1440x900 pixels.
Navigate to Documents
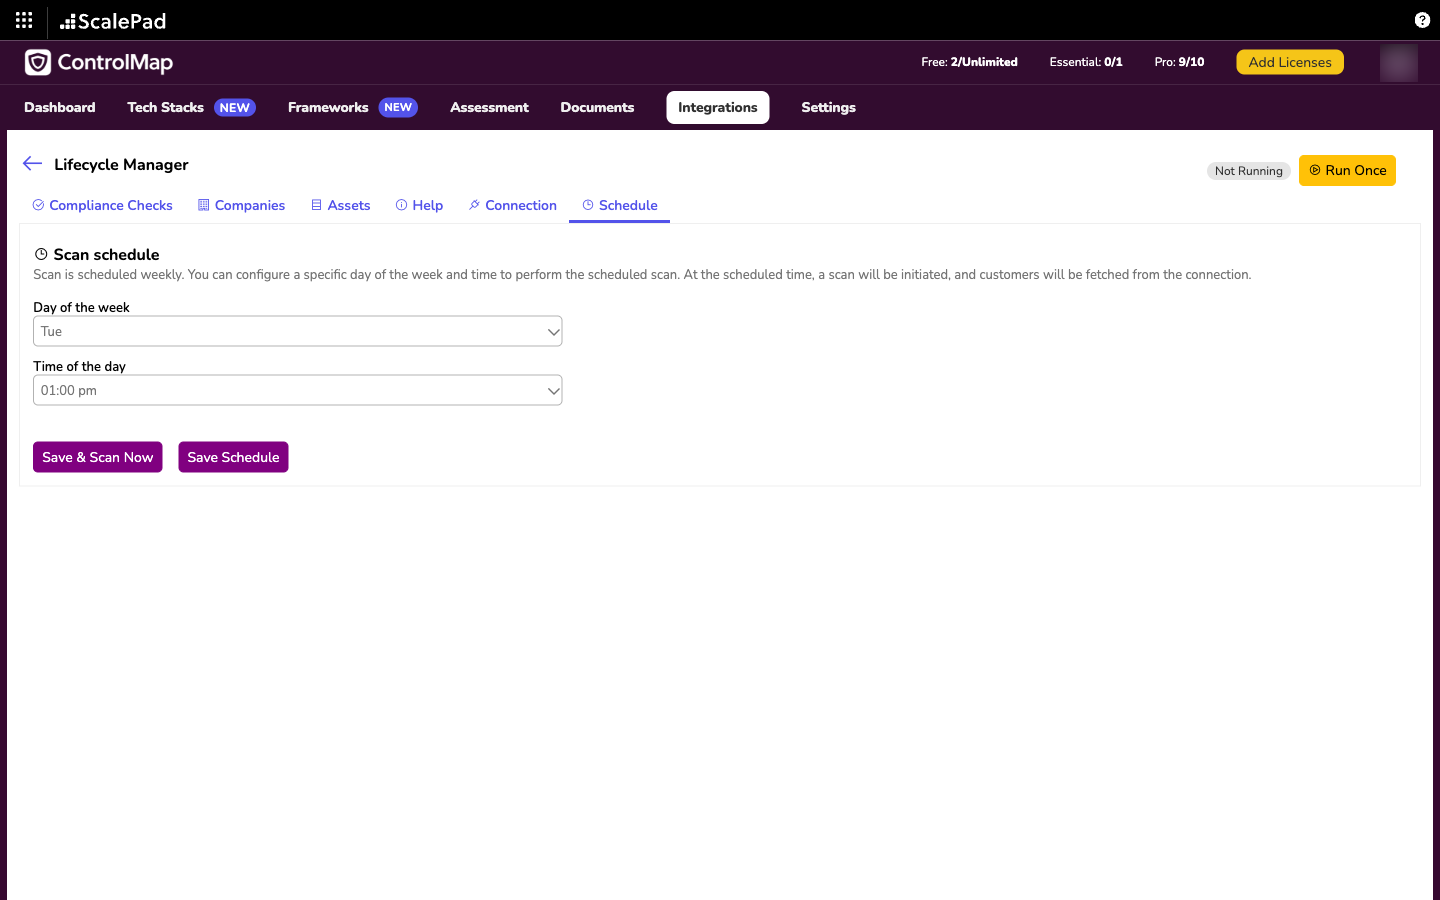coord(597,107)
